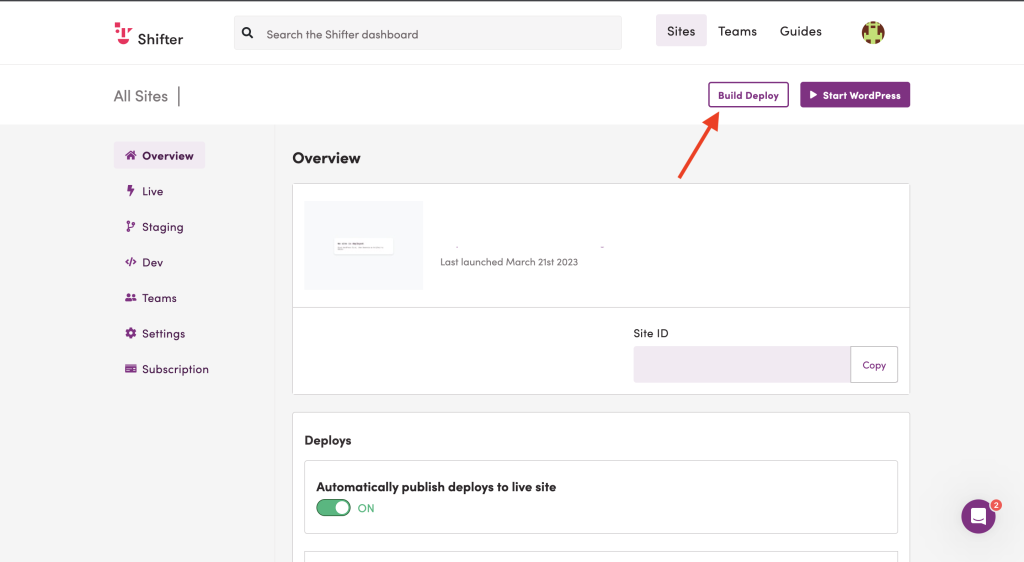Click the Site ID text field
Screen dimensions: 1024x562
tap(742, 364)
